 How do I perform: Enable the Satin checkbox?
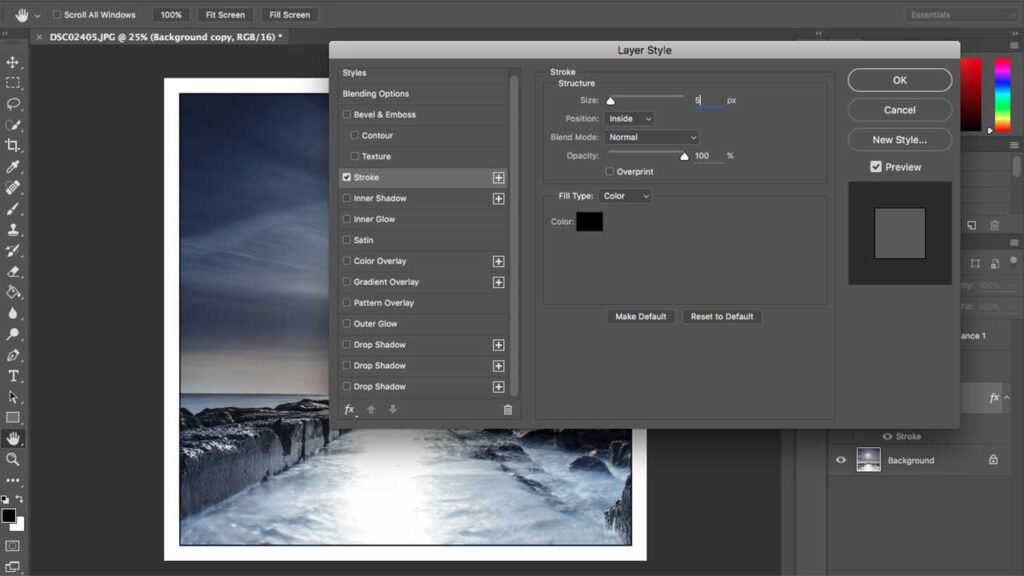347,240
